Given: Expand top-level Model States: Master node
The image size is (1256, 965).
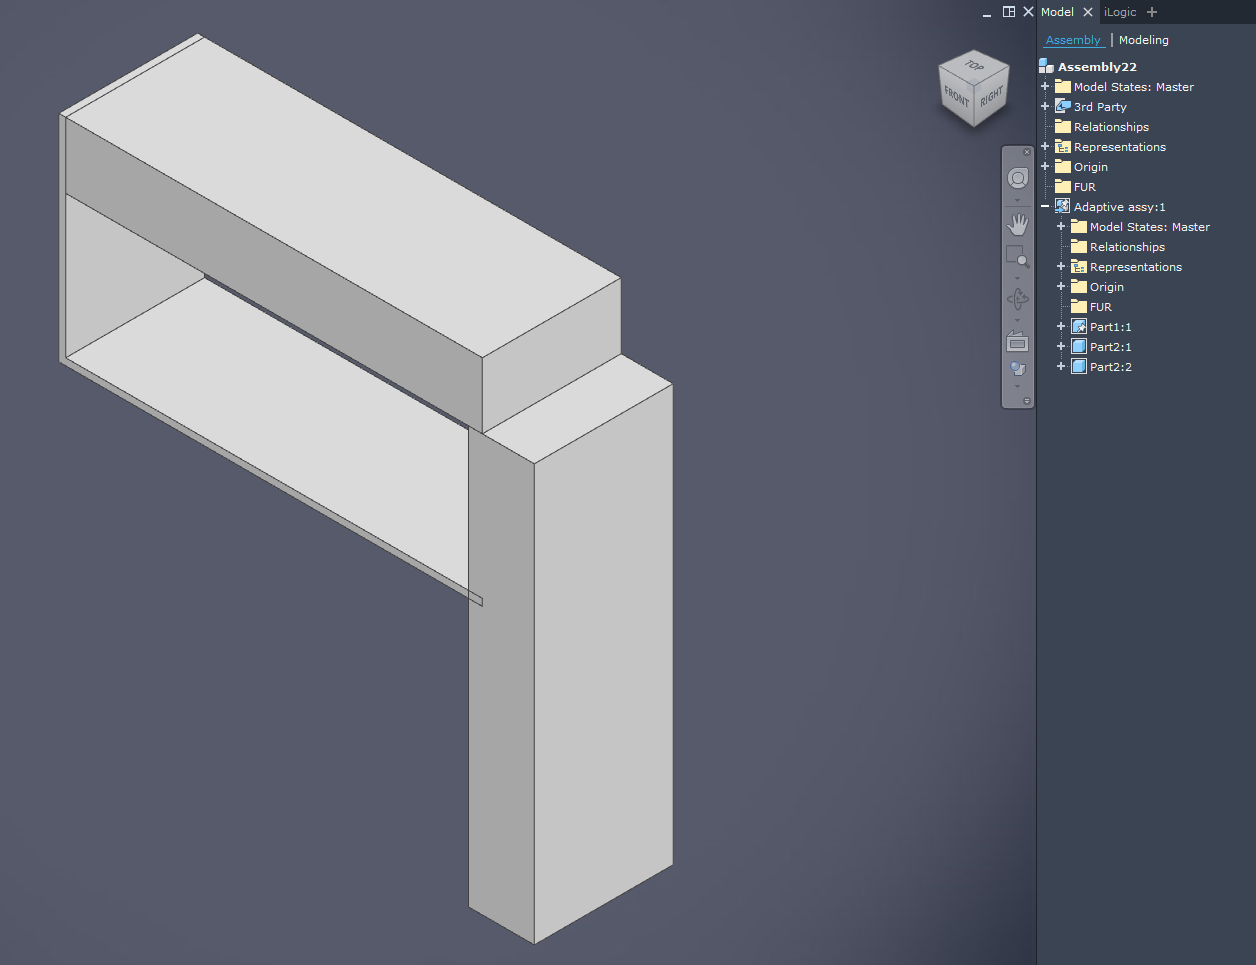Looking at the screenshot, I should tap(1045, 86).
